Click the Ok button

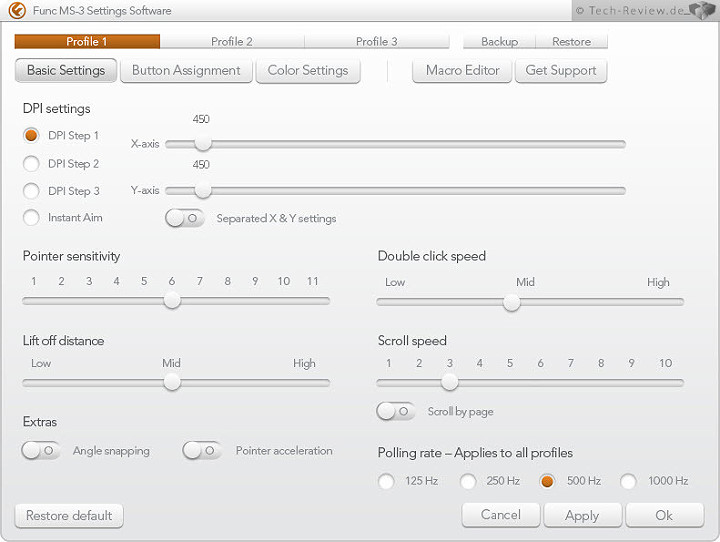(x=664, y=515)
